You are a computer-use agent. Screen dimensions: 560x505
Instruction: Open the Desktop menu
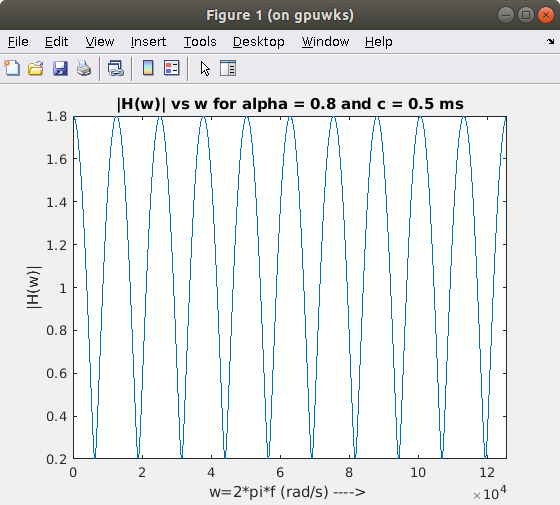point(259,42)
